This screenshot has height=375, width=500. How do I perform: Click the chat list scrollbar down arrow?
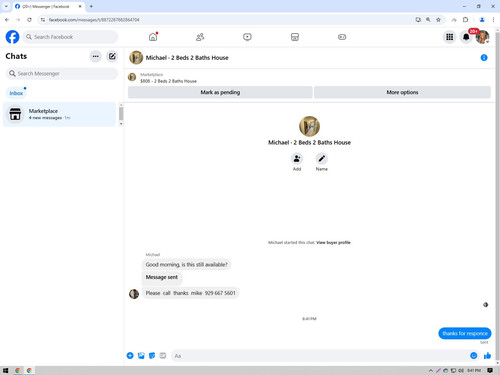point(121,124)
